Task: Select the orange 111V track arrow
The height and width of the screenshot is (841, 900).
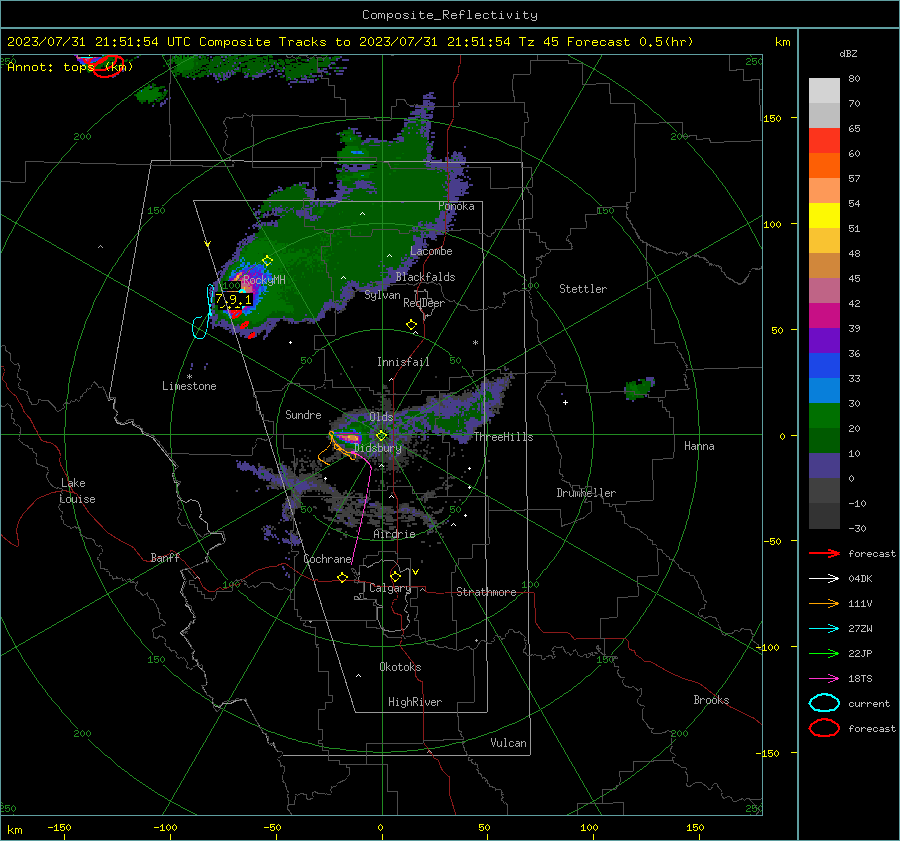Action: pos(824,603)
